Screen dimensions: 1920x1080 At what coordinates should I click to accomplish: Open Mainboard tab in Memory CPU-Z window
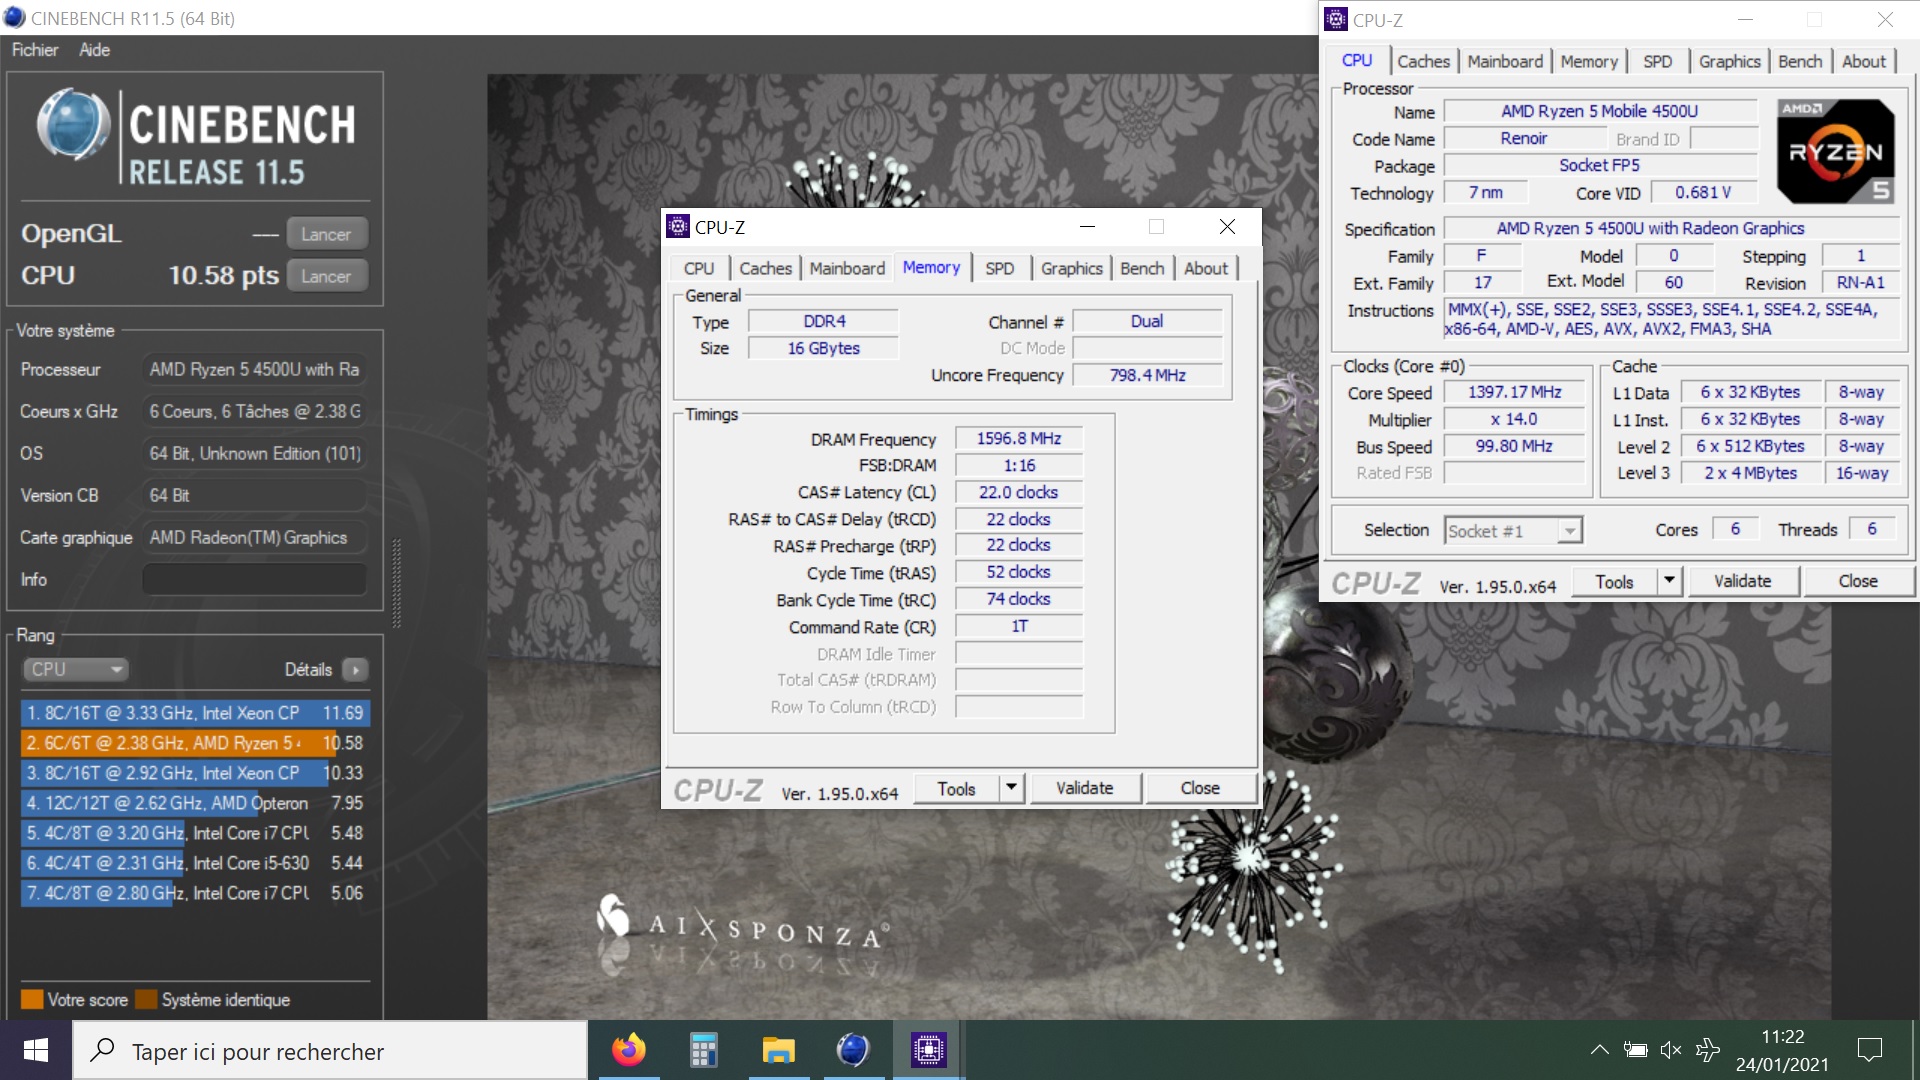(847, 268)
